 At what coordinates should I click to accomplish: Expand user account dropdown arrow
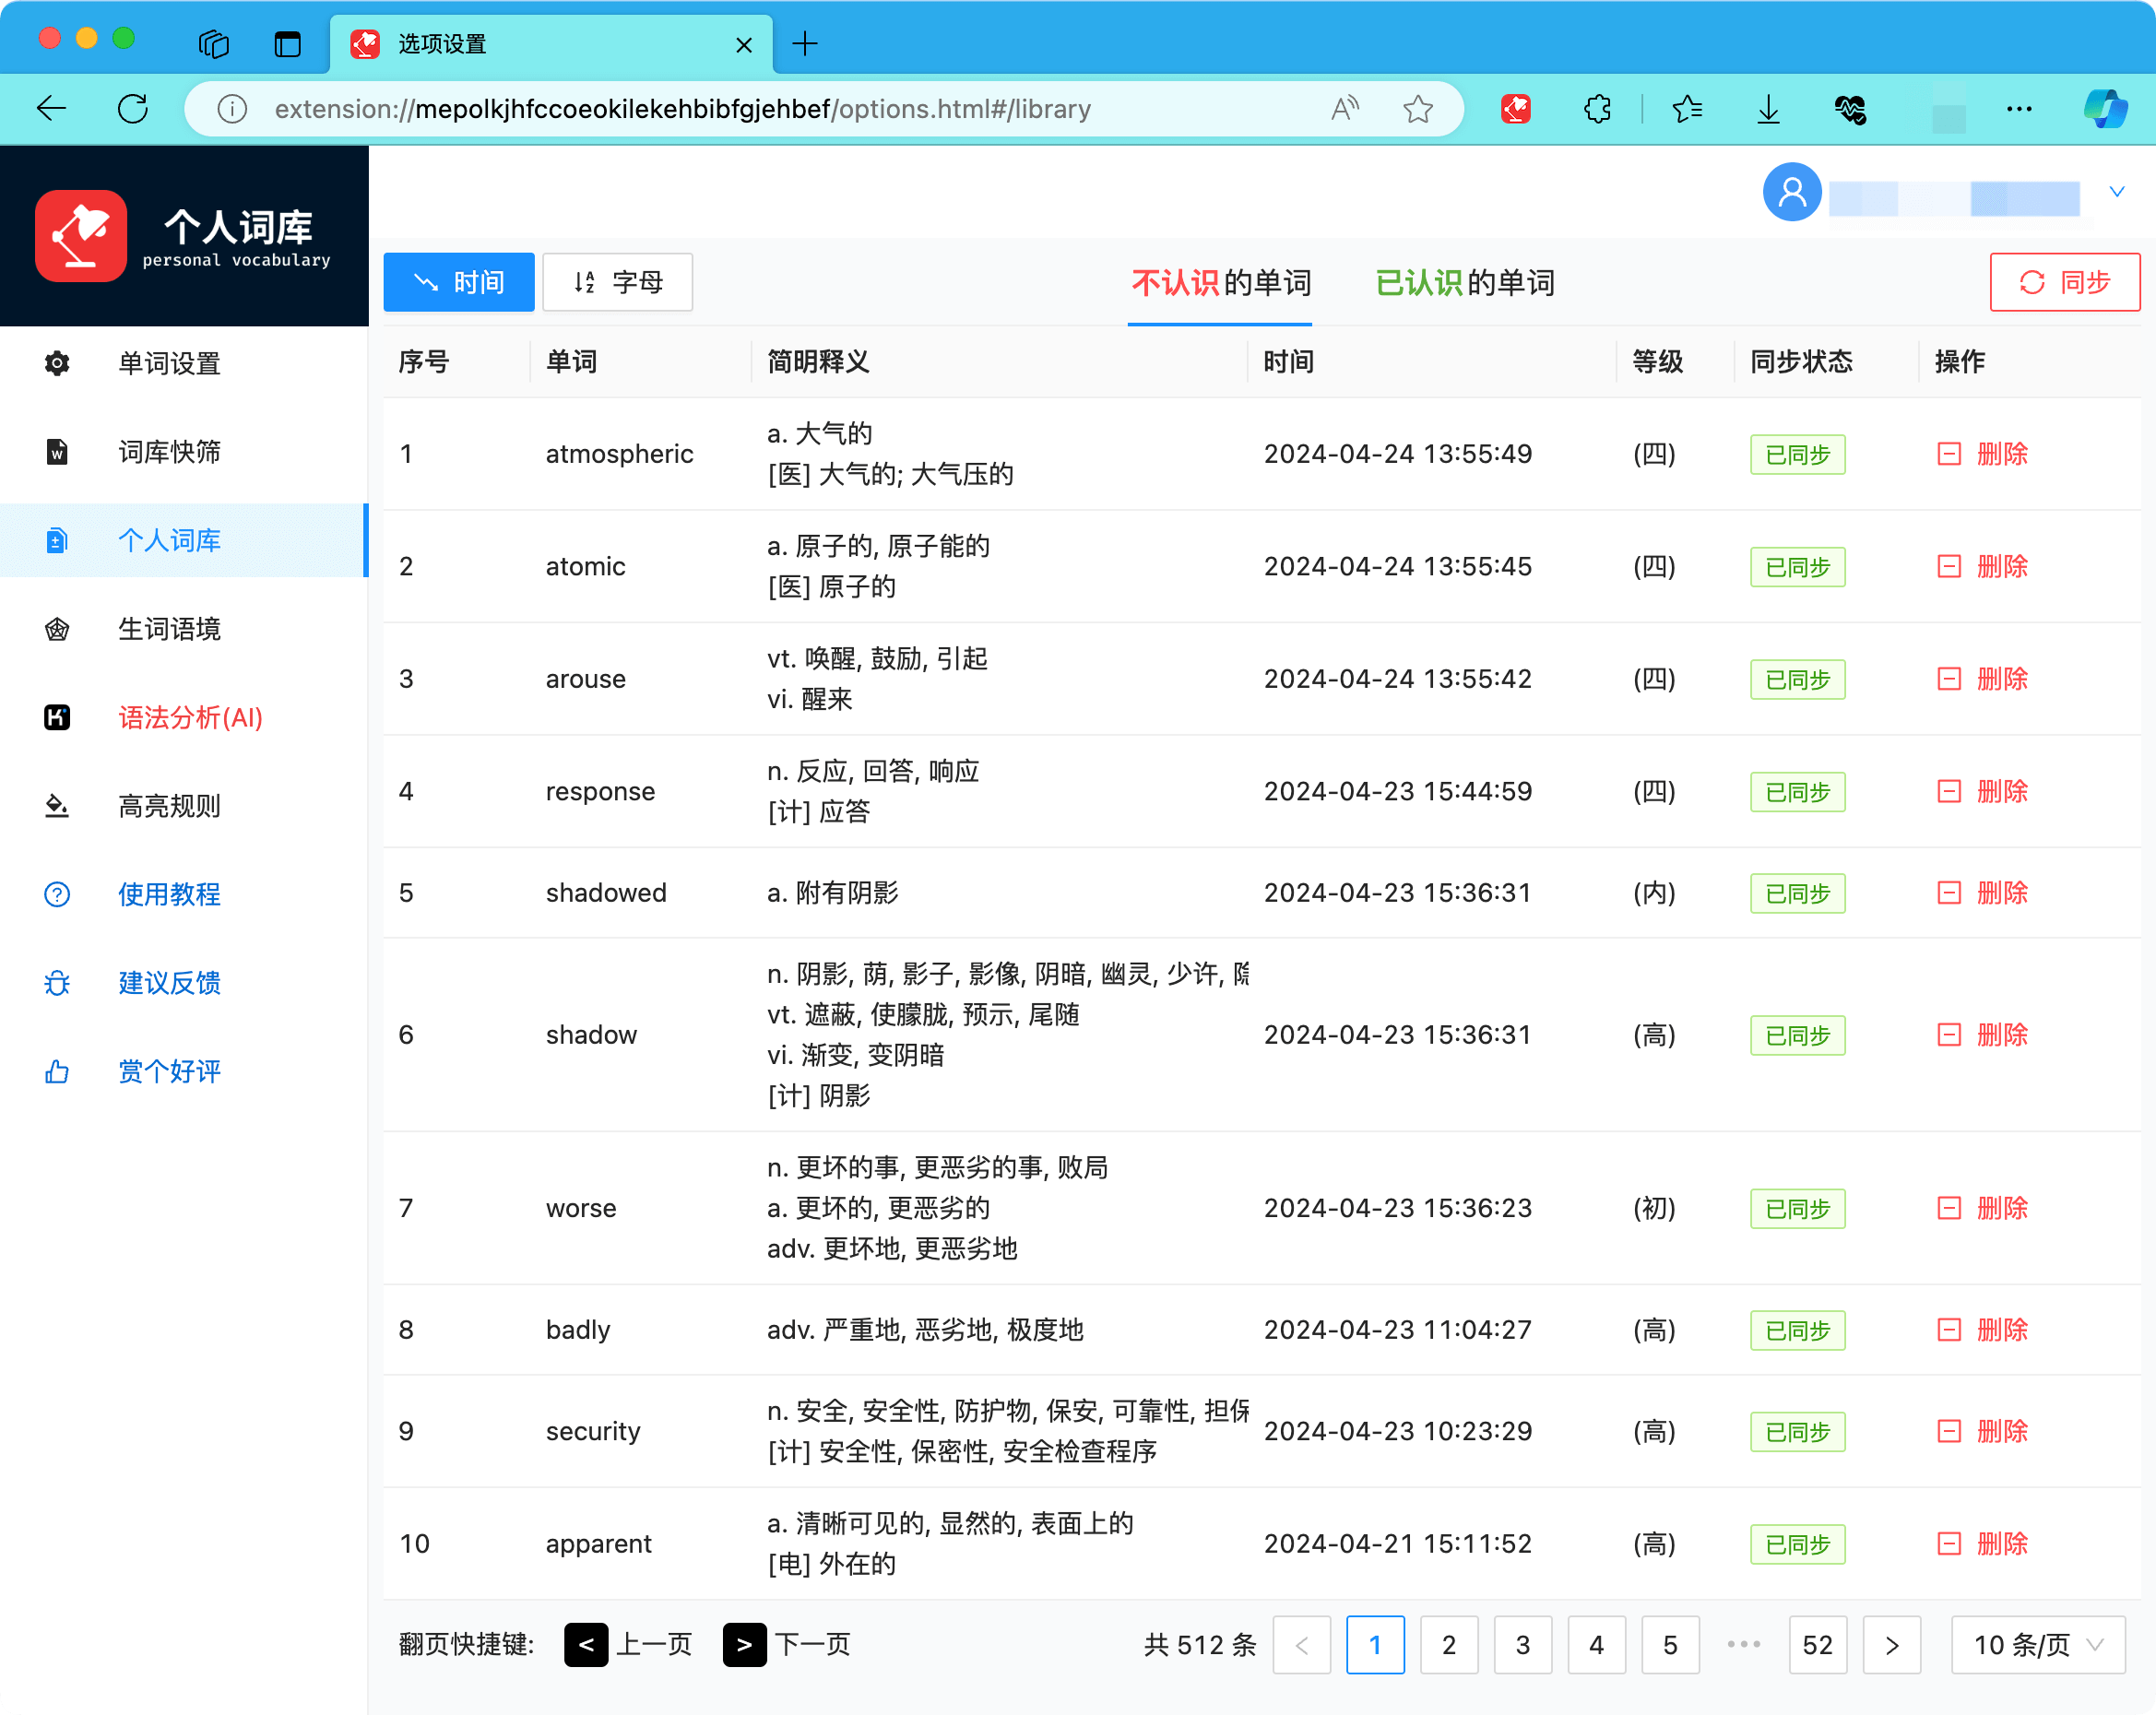2116,192
